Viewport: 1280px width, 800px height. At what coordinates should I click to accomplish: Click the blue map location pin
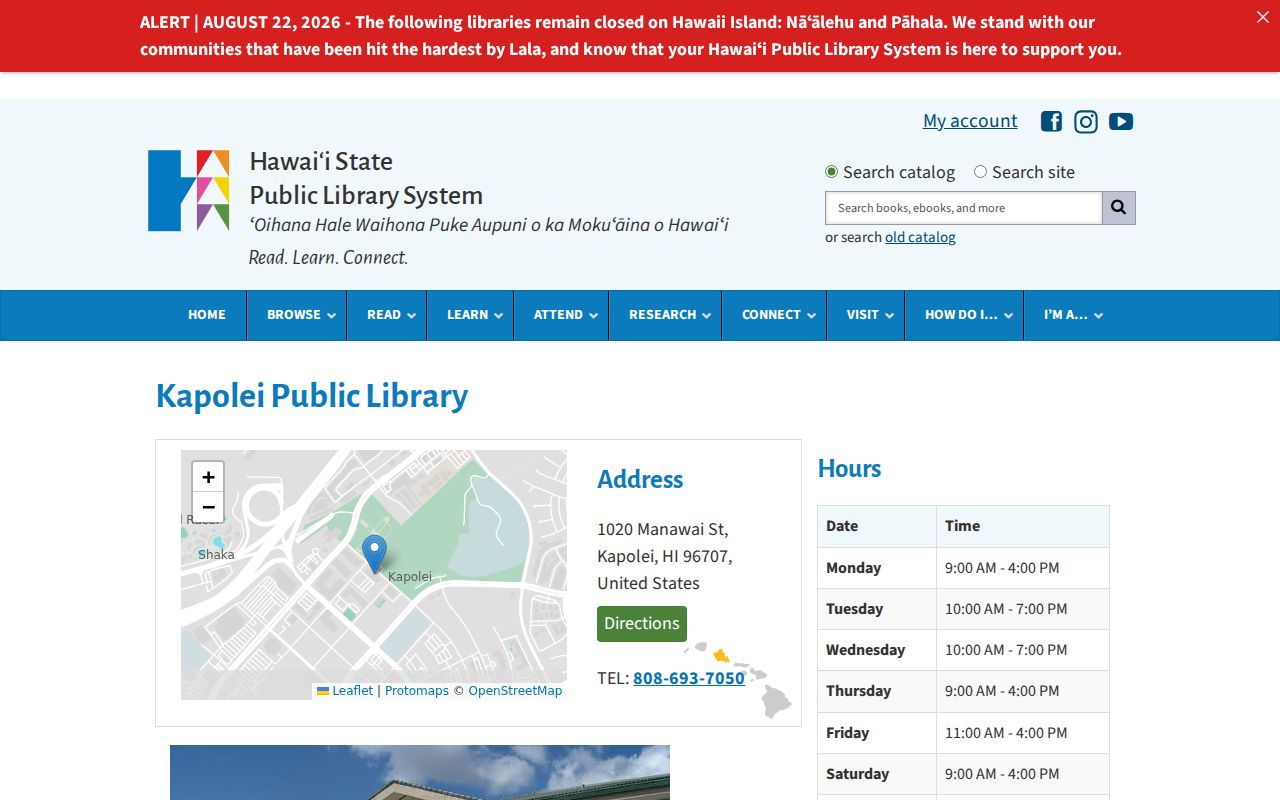[x=374, y=554]
